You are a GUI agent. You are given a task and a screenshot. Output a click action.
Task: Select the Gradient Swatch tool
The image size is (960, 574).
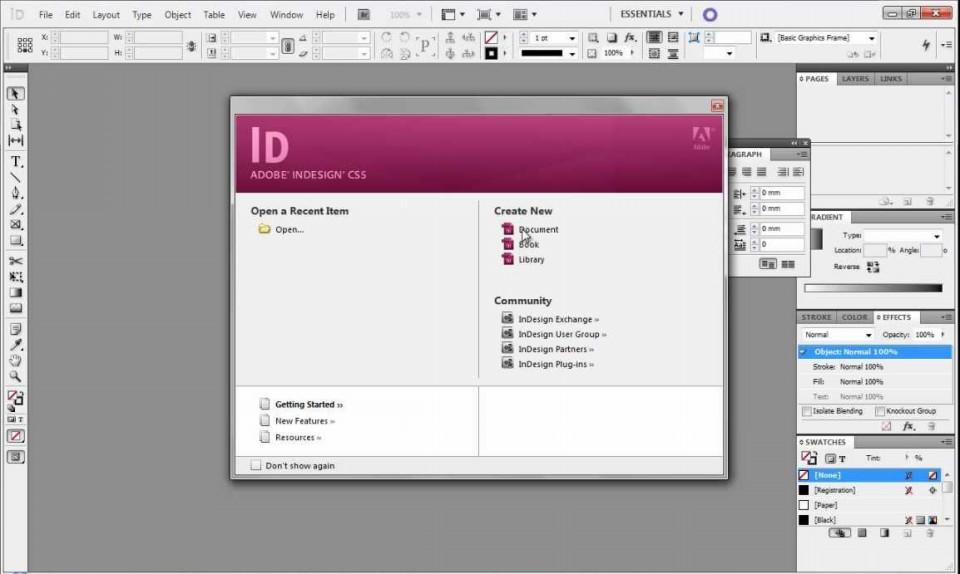tap(15, 293)
